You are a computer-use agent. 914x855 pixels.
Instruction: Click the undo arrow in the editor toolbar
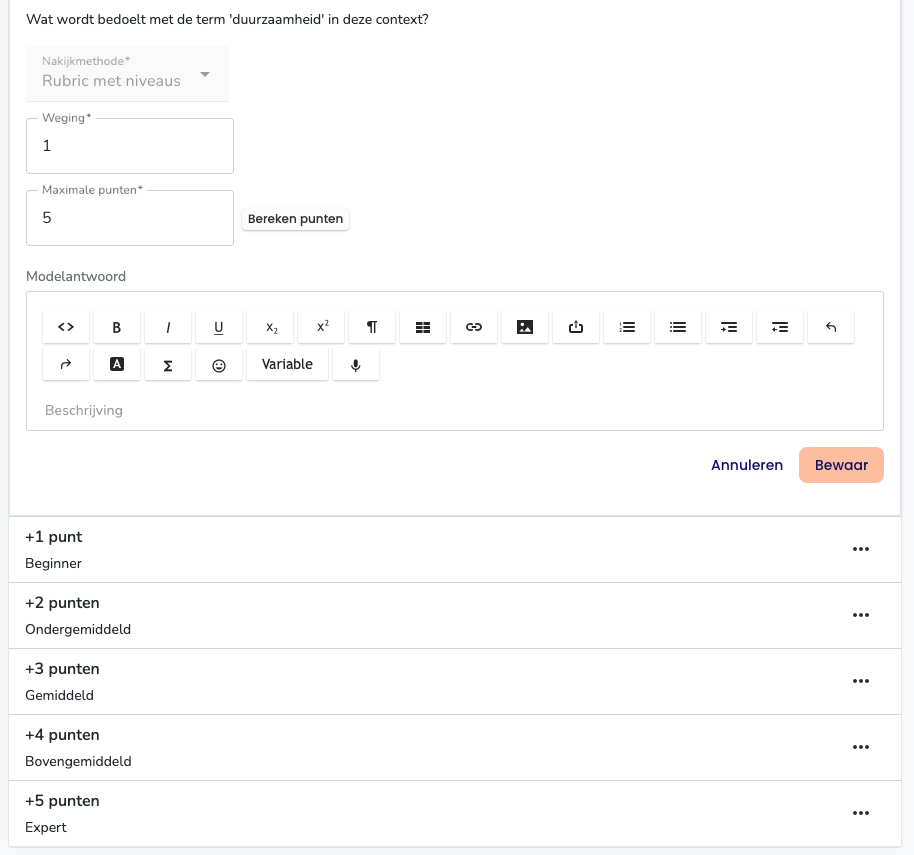point(831,327)
